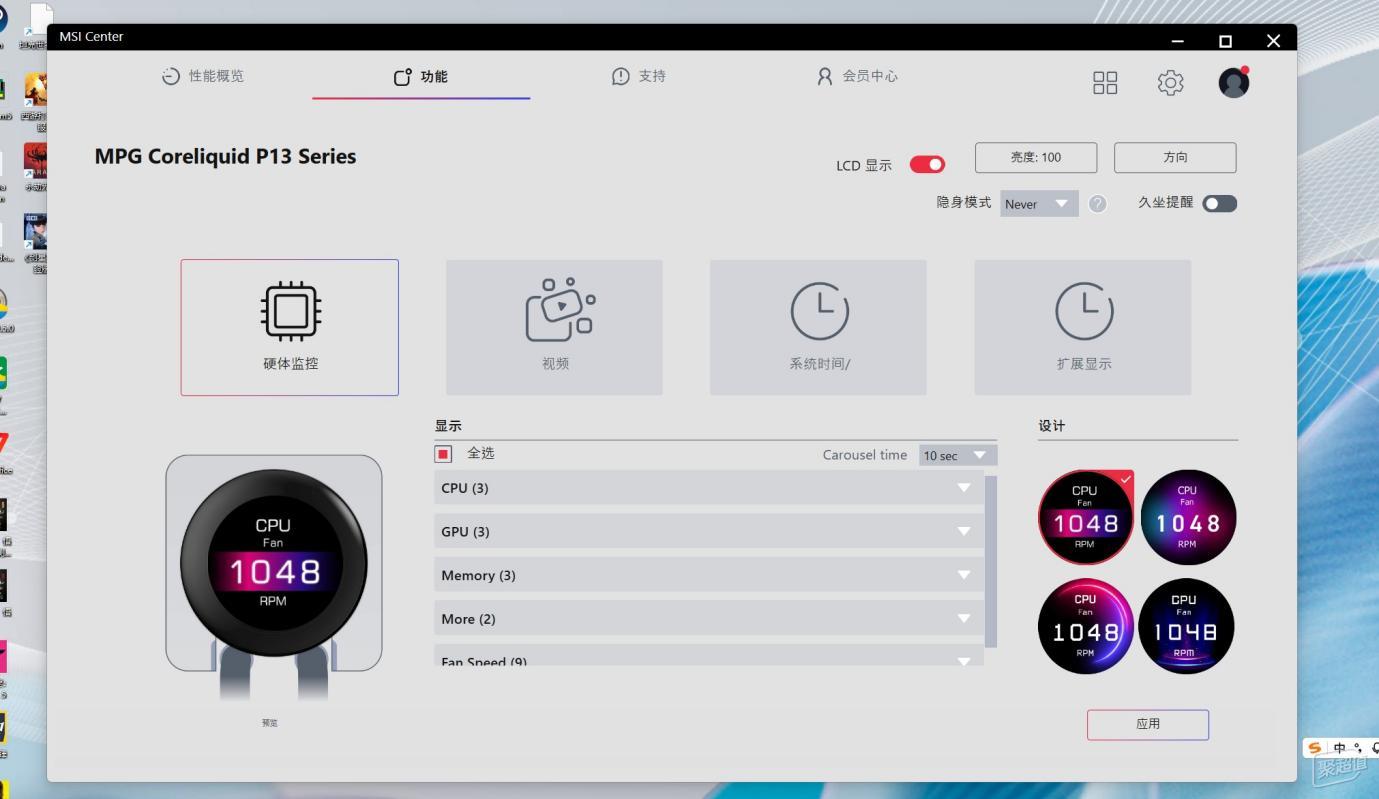Click the 应用 apply button
1379x799 pixels.
(x=1148, y=724)
